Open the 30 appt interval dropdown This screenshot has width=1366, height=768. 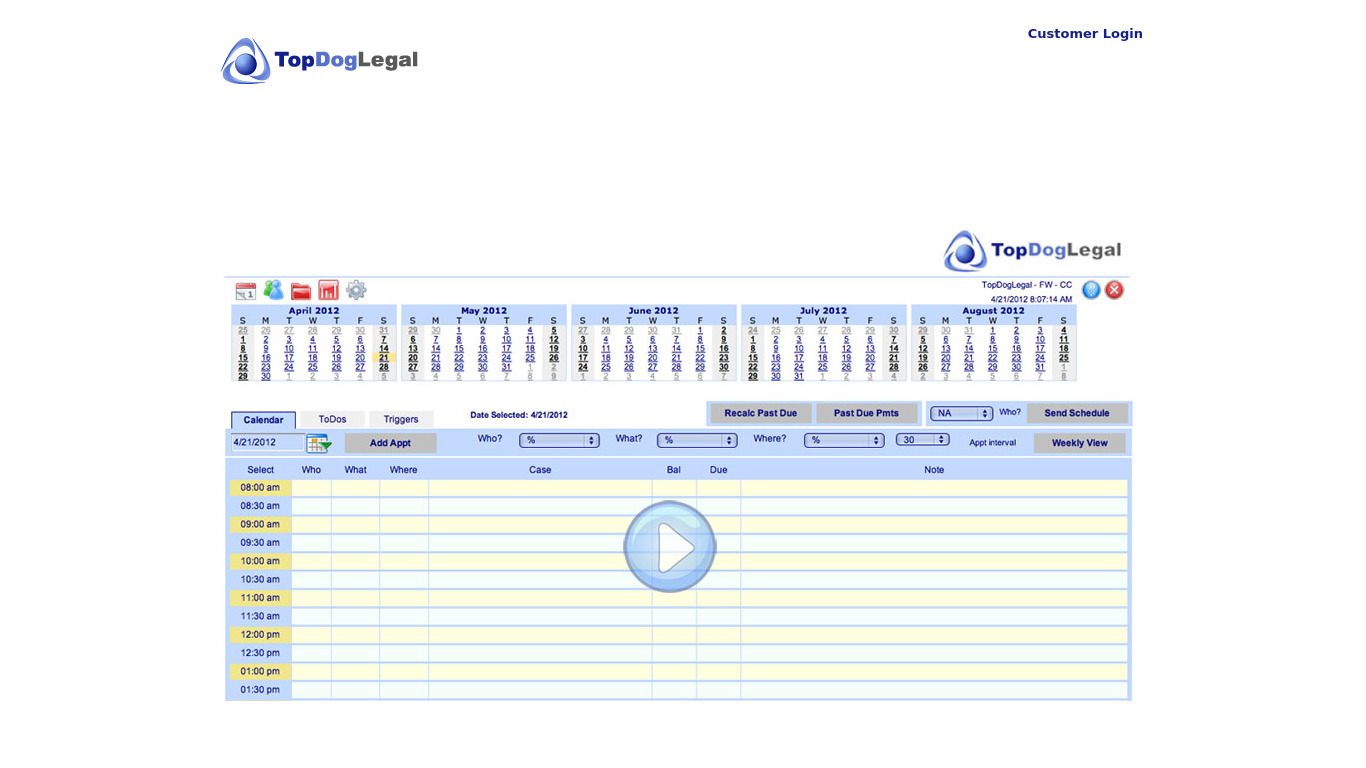[x=922, y=440]
